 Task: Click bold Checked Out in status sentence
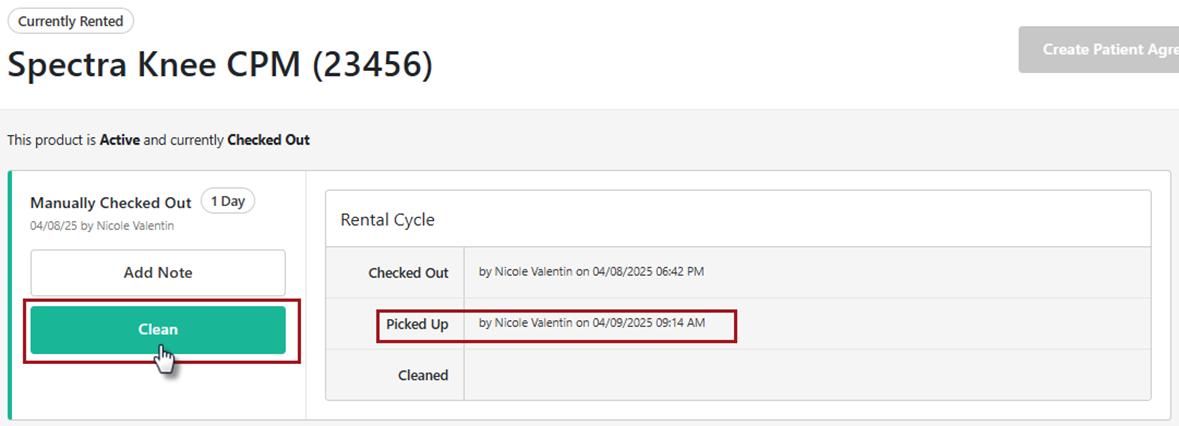tap(268, 140)
